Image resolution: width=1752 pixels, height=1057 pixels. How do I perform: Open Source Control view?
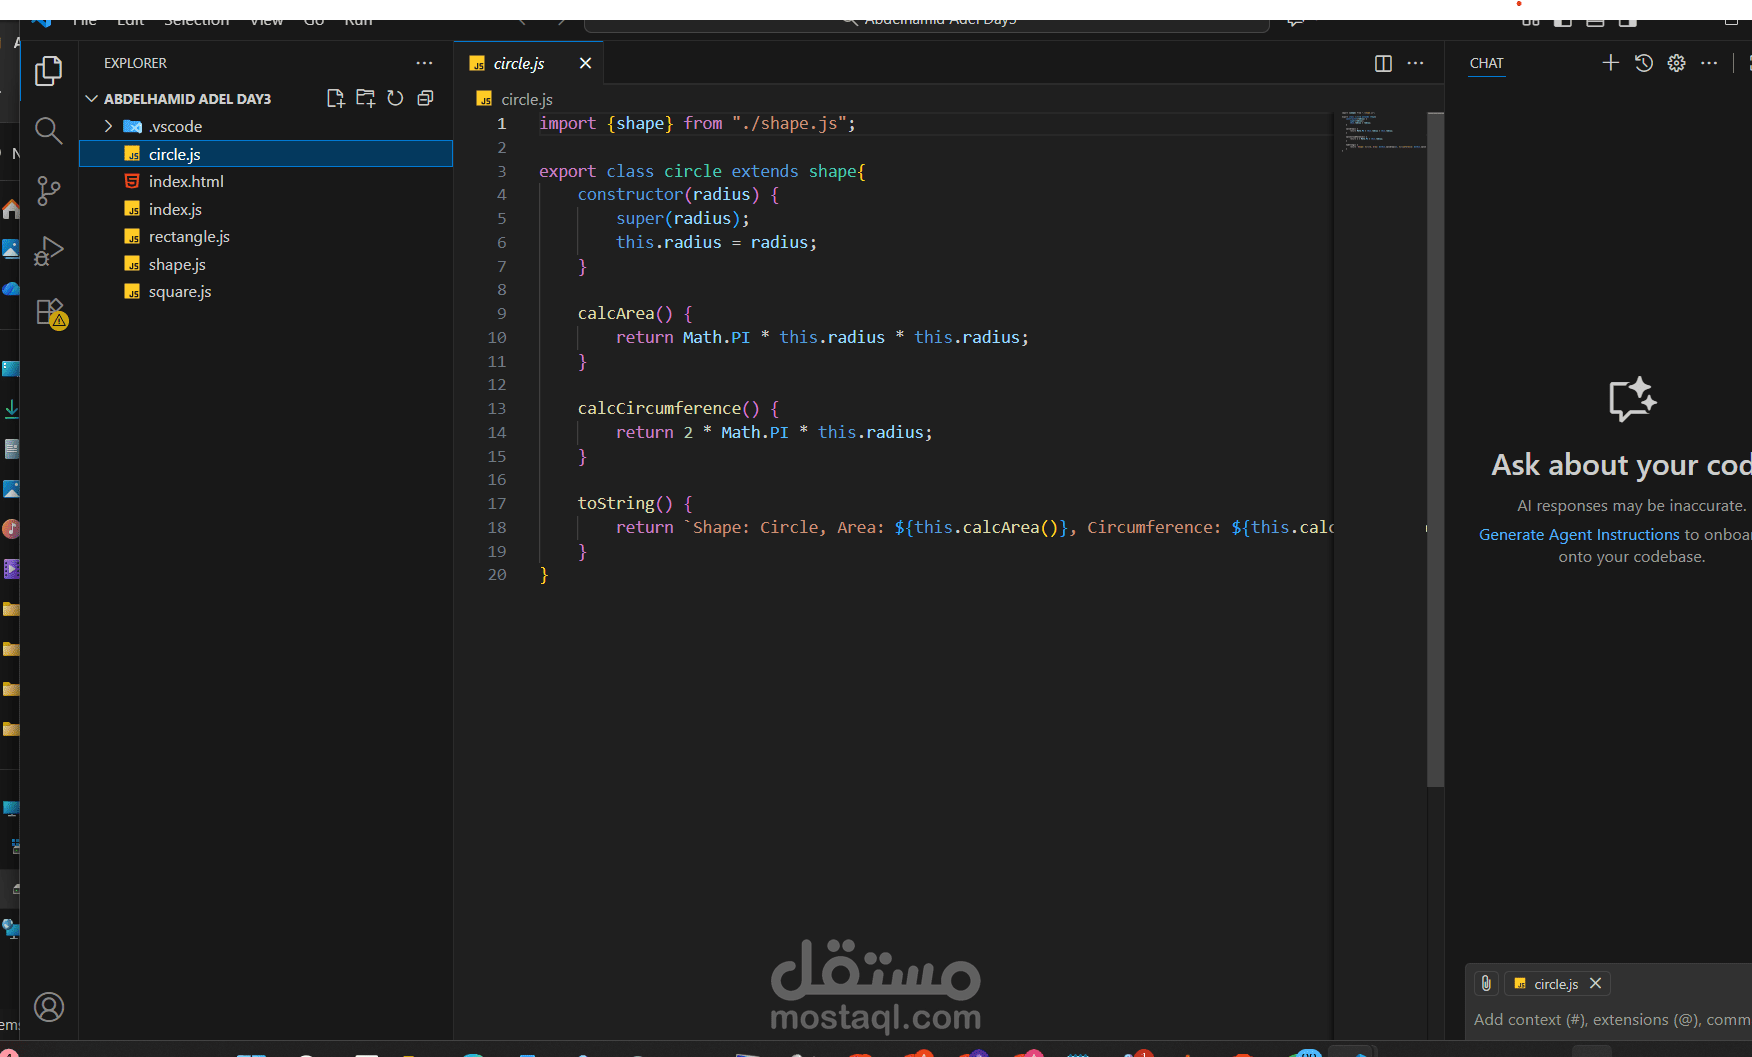click(48, 191)
